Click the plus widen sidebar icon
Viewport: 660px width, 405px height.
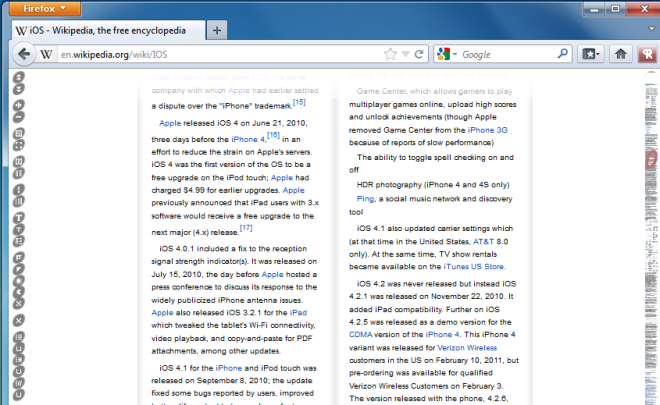click(19, 105)
